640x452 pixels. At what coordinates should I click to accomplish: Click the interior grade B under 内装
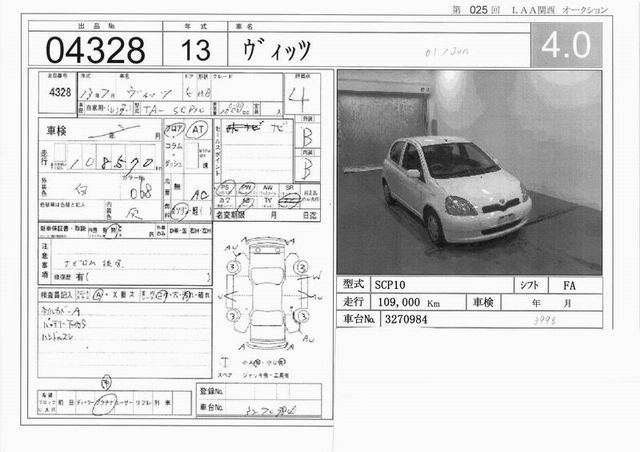[x=307, y=168]
